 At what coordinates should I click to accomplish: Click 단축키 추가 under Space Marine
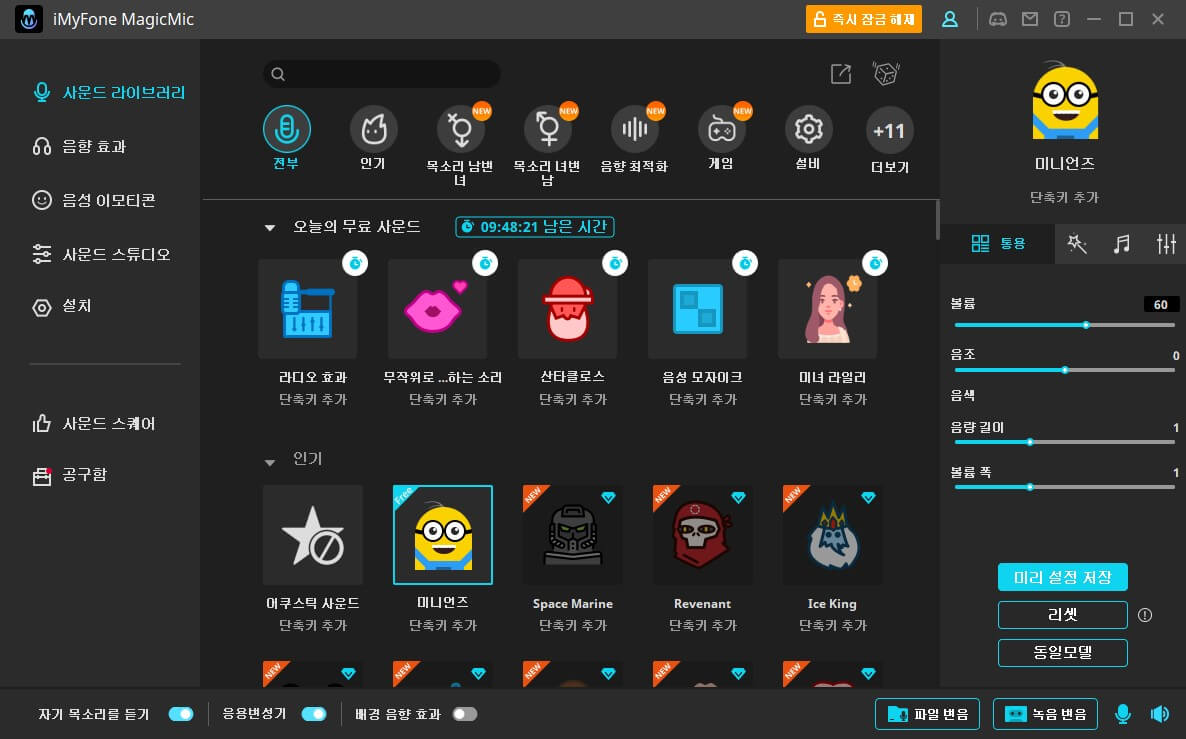pyautogui.click(x=573, y=626)
